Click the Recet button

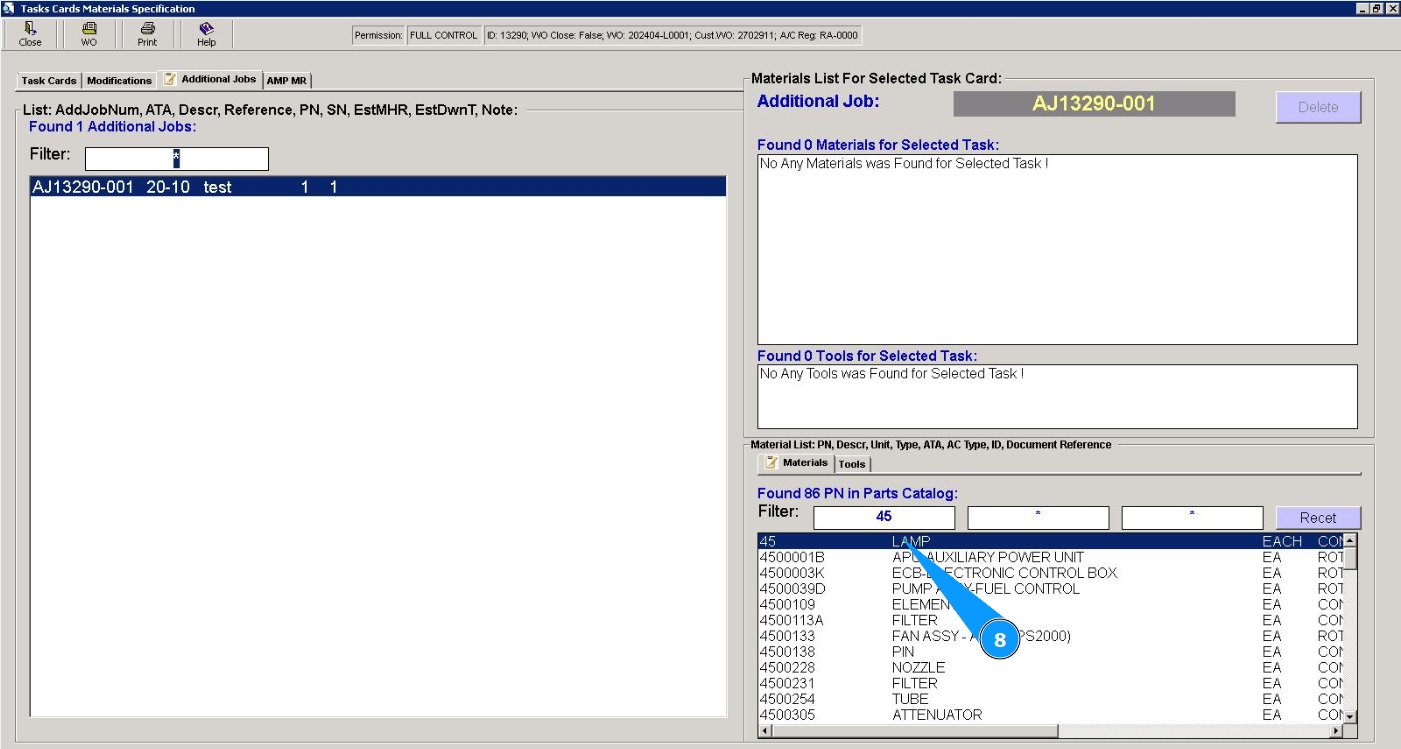(x=1318, y=518)
